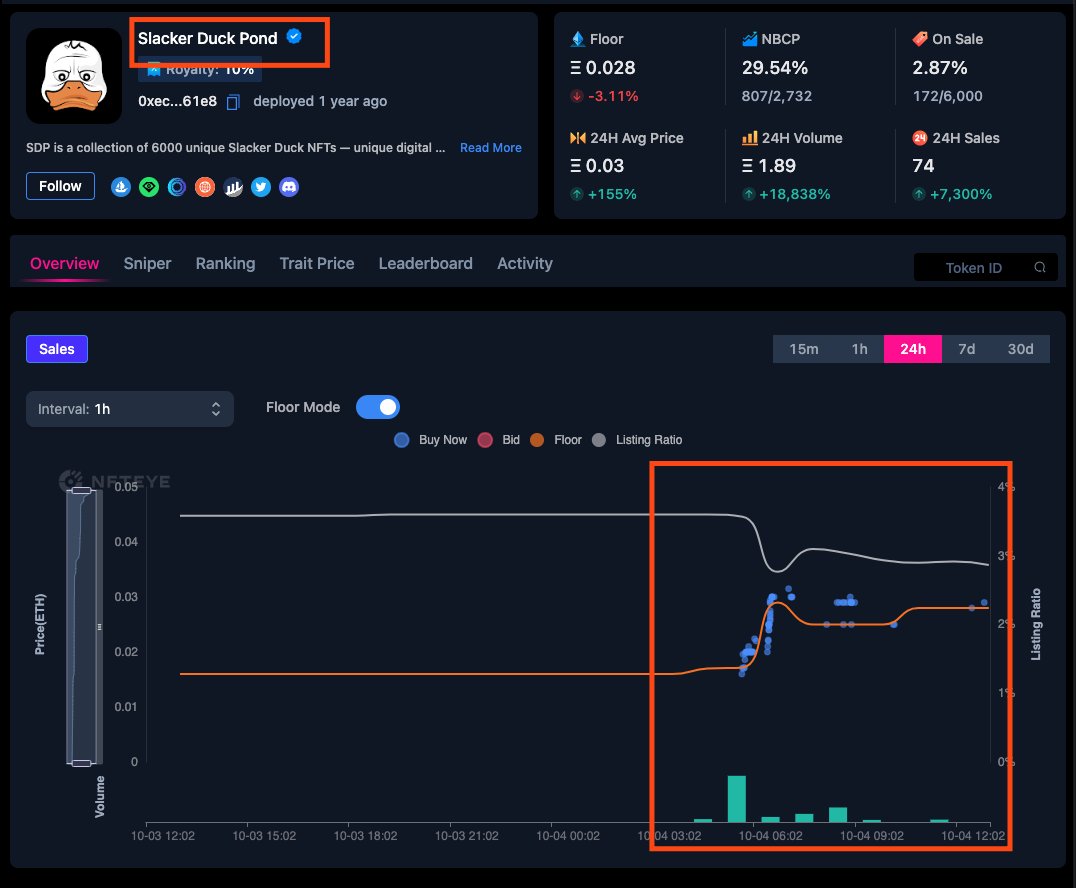Viewport: 1076px width, 888px height.
Task: Focus the Token ID search field
Action: point(985,267)
